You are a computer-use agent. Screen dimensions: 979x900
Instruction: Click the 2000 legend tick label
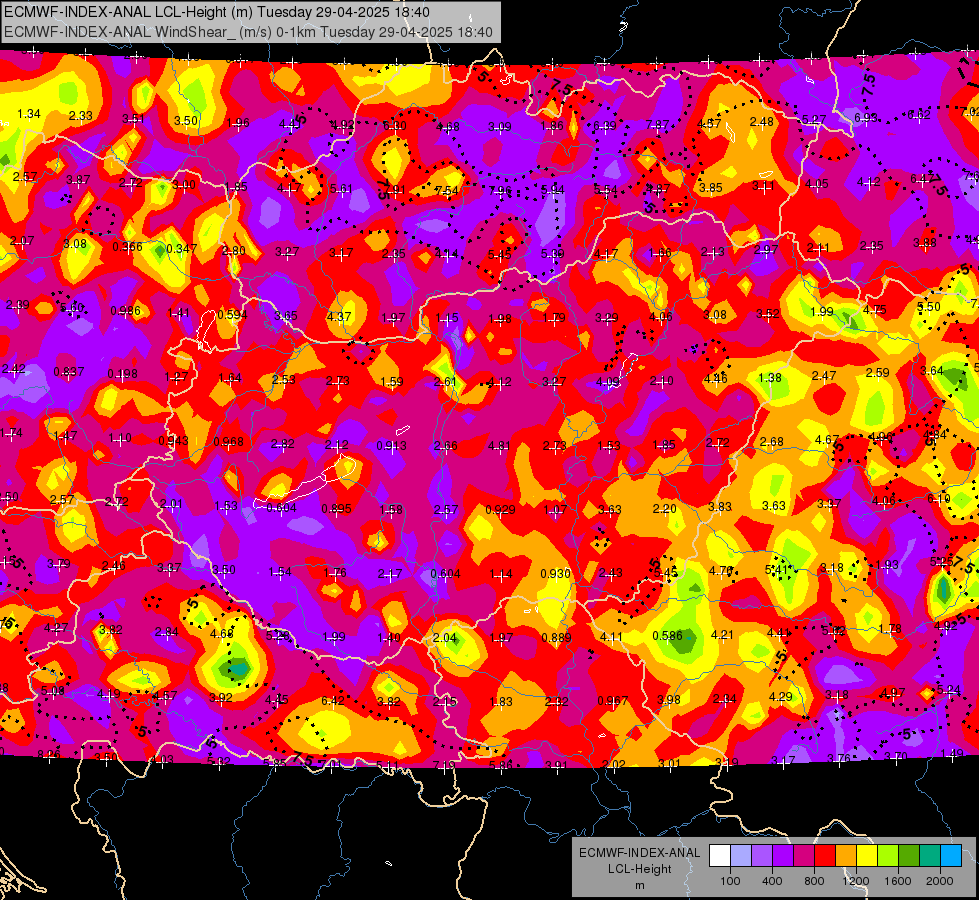tap(940, 881)
